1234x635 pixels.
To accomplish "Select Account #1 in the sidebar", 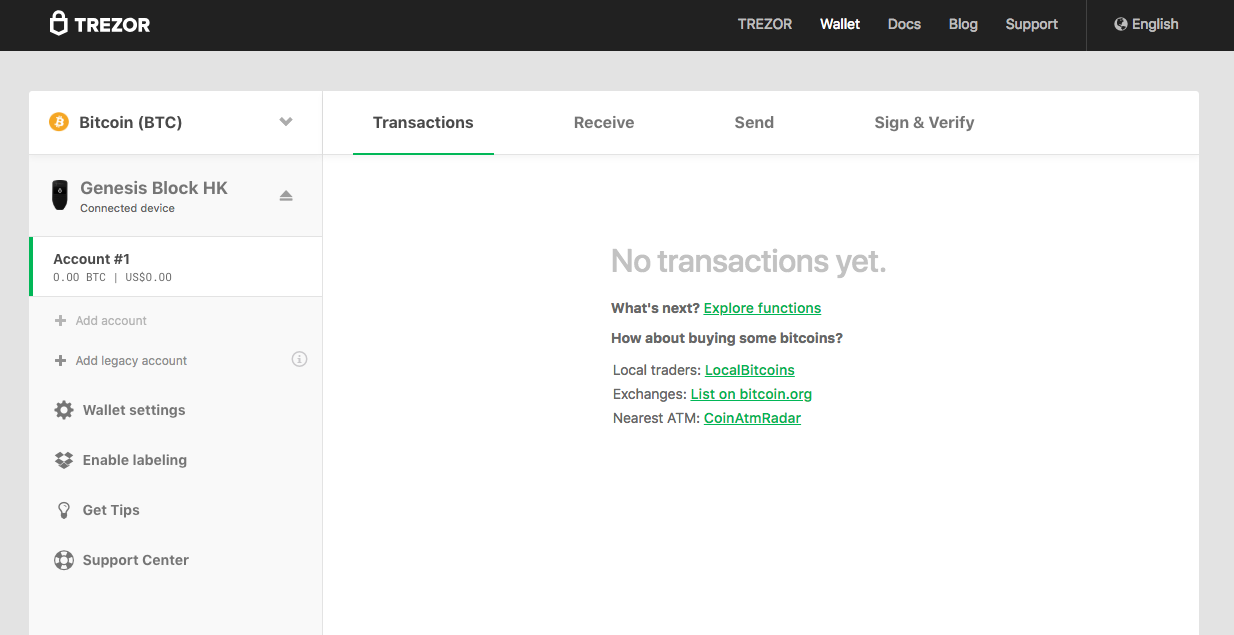I will point(176,267).
